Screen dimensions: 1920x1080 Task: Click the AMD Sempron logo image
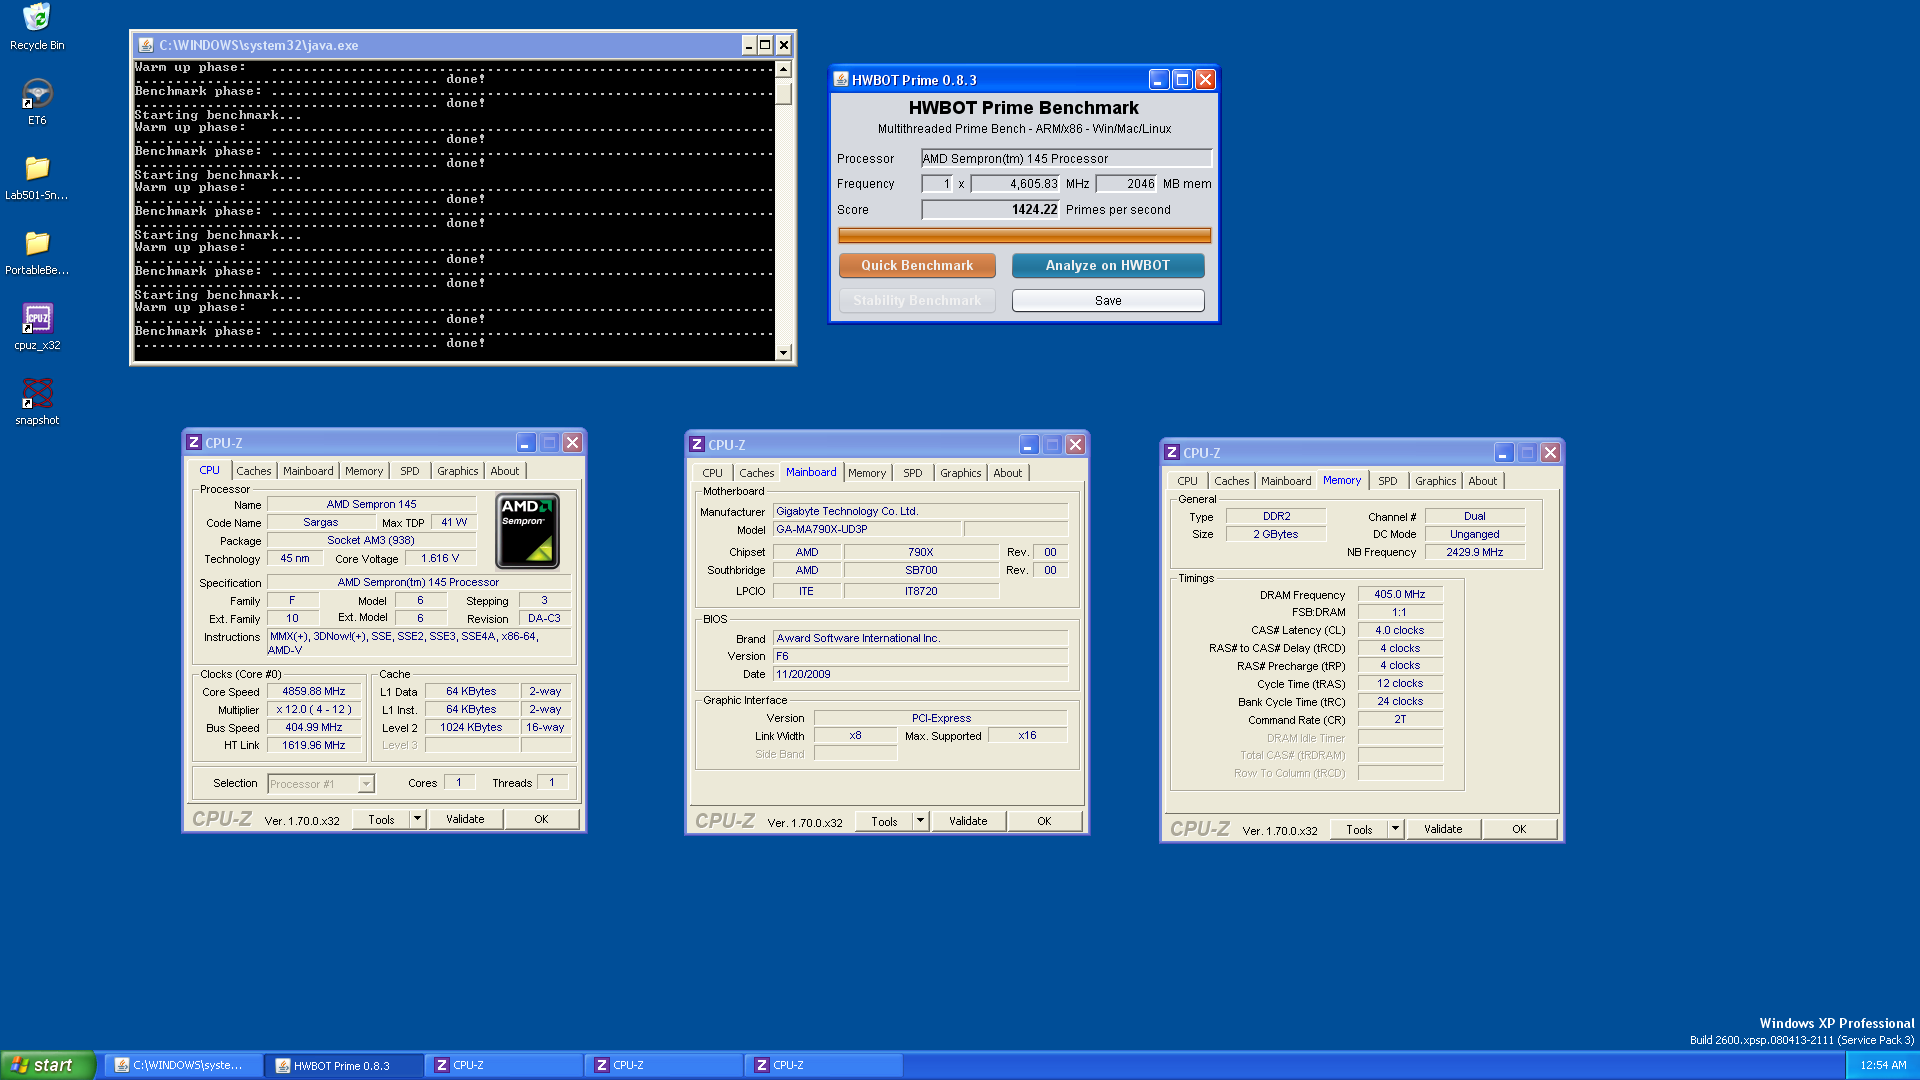[527, 531]
